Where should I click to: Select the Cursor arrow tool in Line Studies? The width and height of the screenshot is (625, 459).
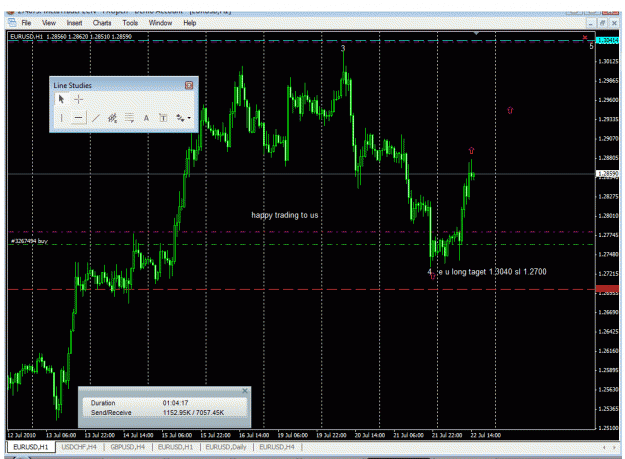[61, 99]
